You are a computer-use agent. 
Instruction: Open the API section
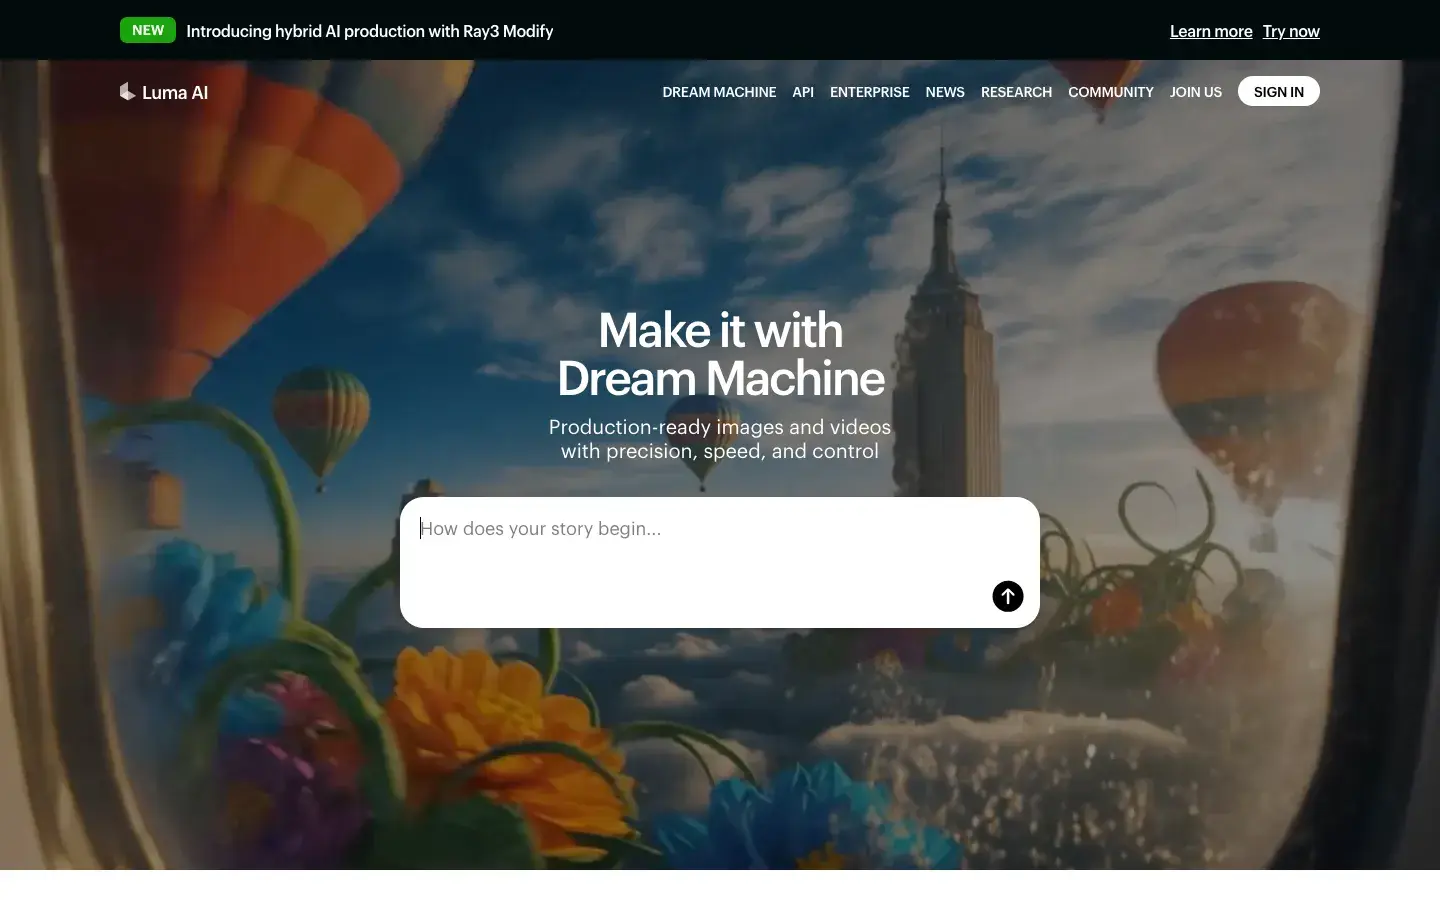coord(803,92)
